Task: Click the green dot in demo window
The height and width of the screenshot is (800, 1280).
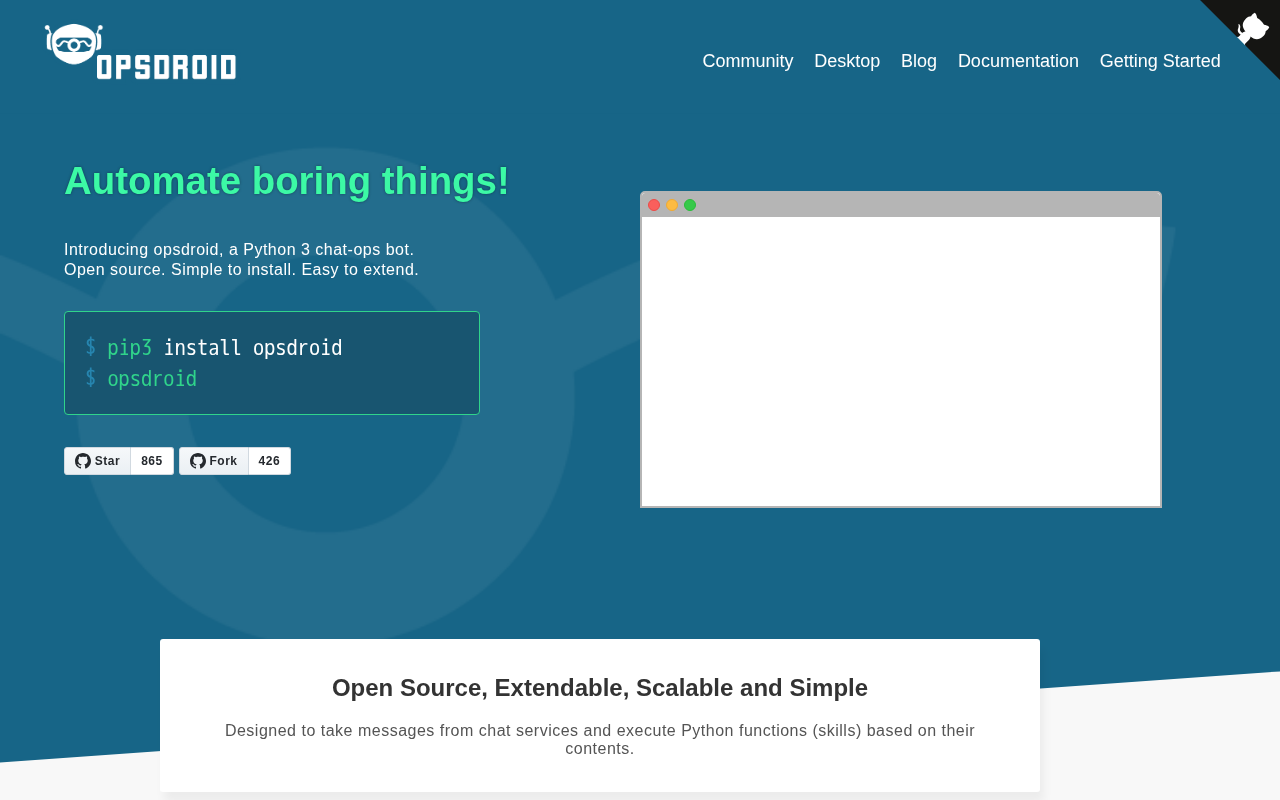Action: pos(690,205)
